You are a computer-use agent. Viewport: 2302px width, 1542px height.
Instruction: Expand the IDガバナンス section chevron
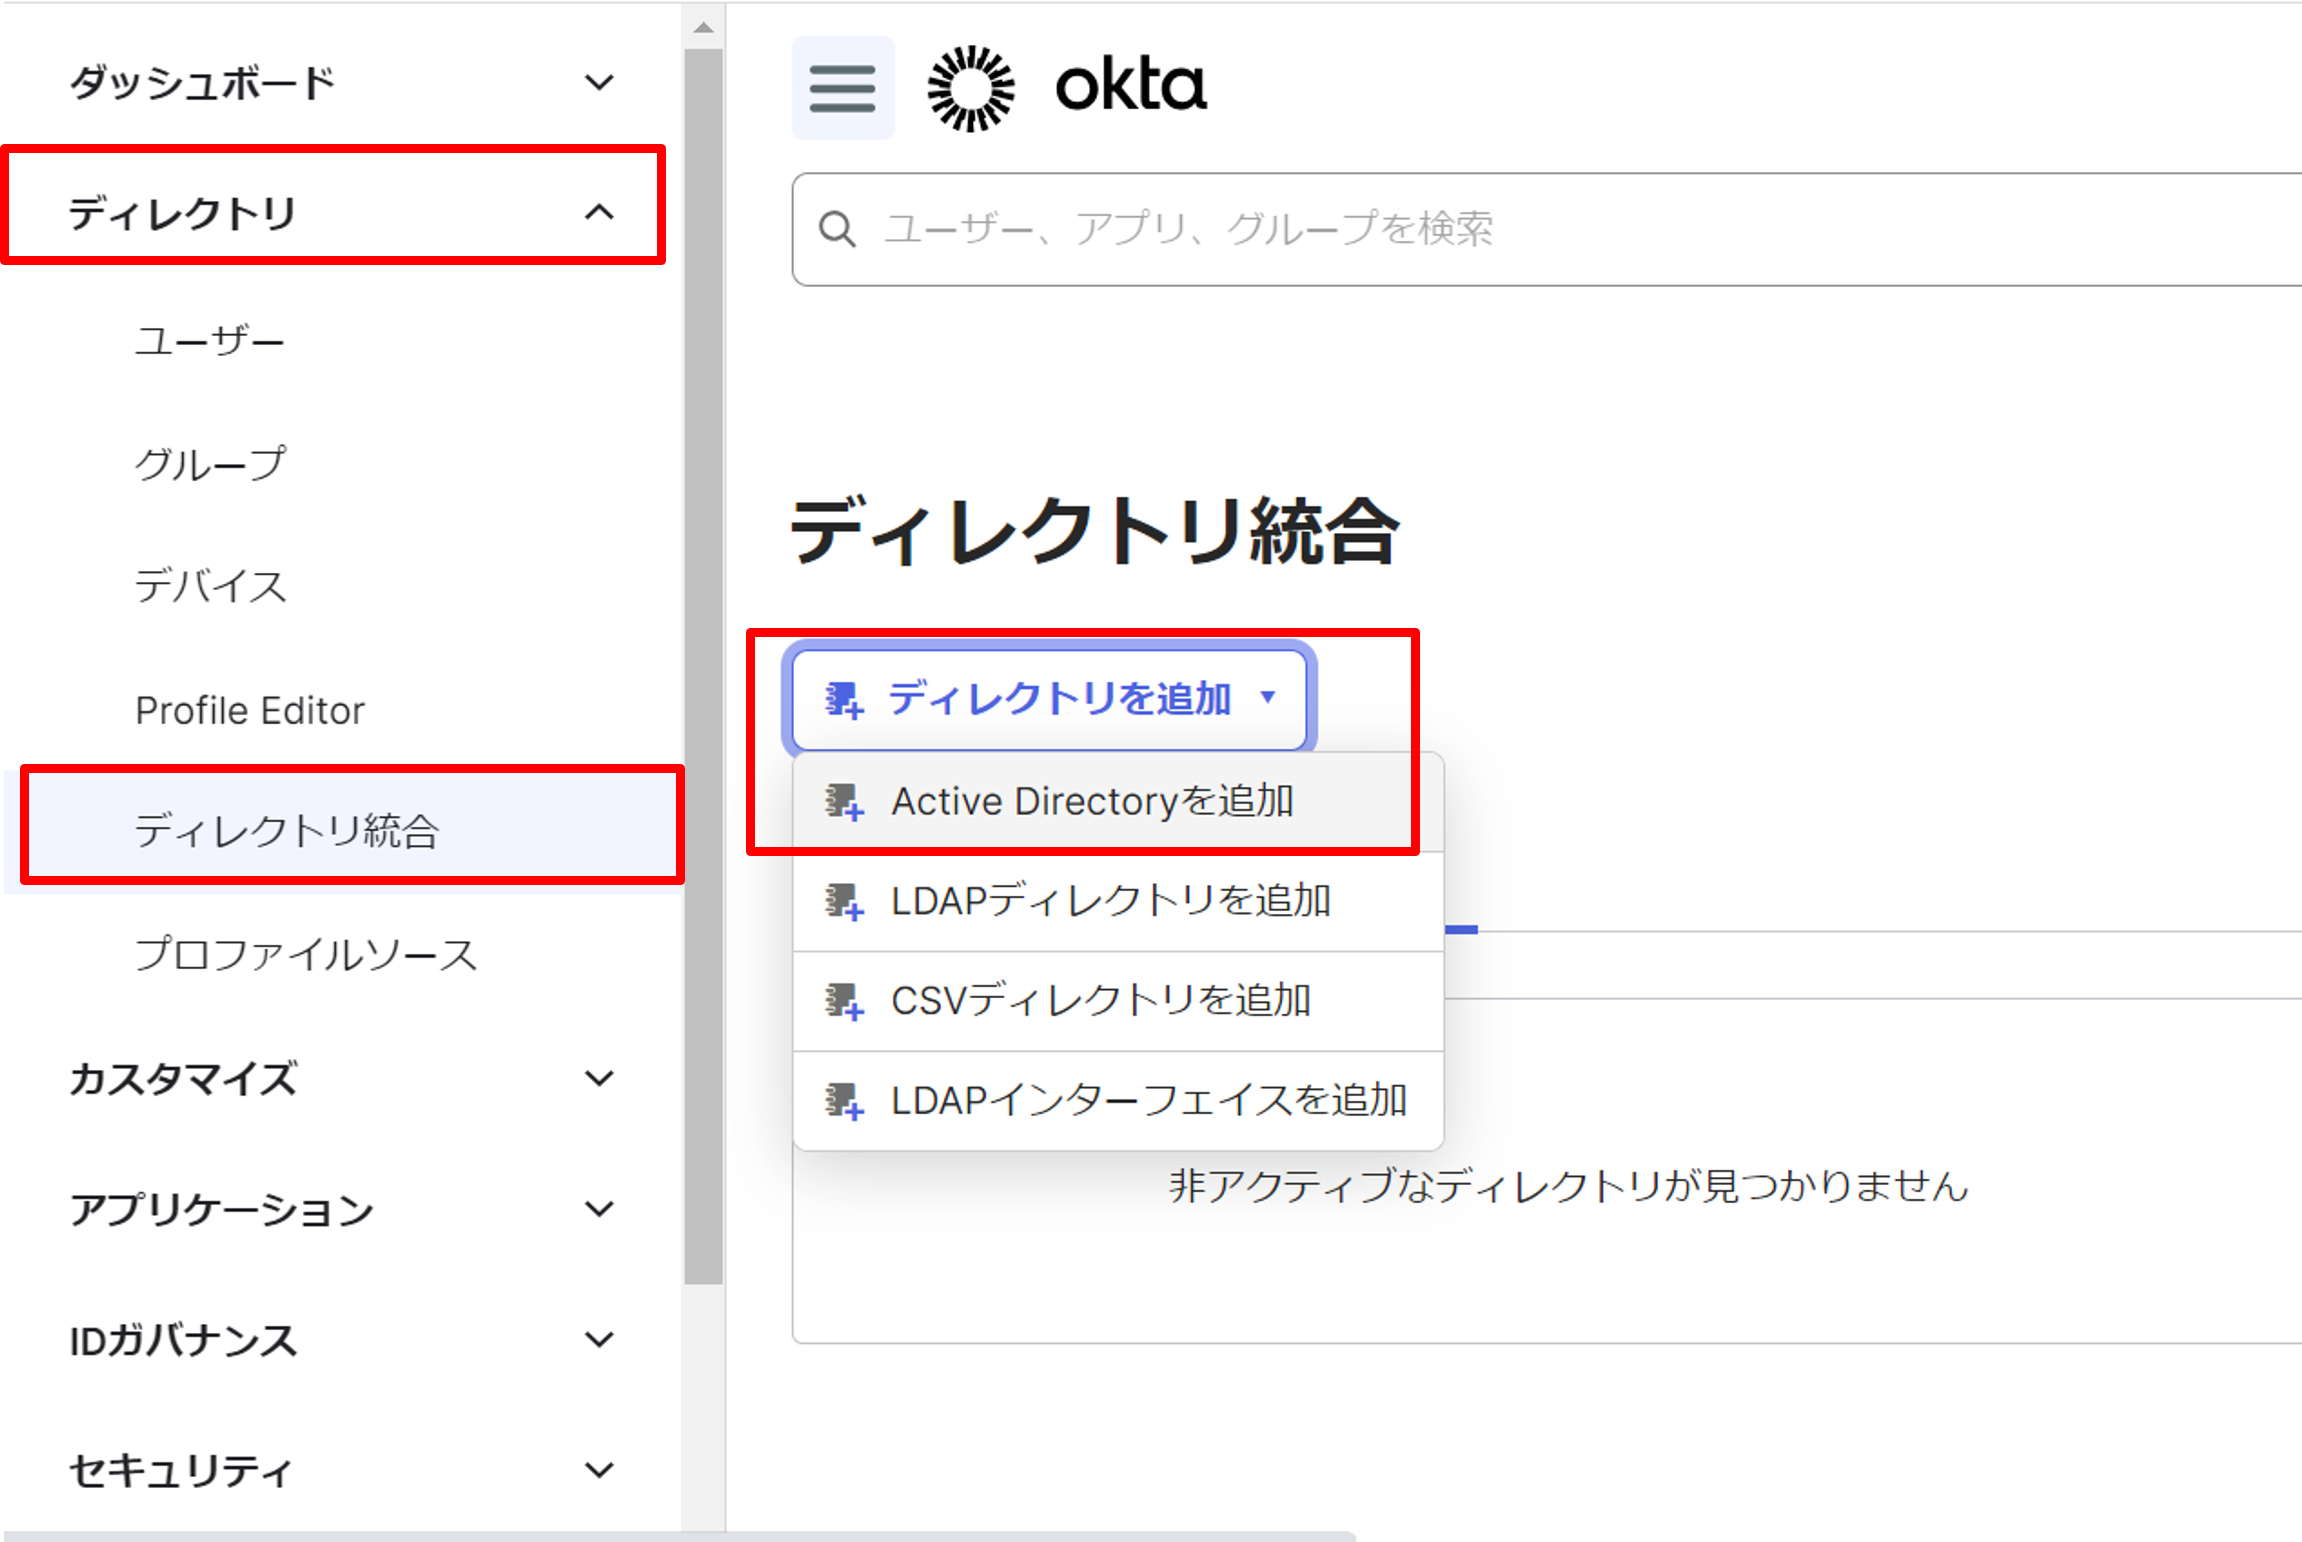(x=599, y=1339)
